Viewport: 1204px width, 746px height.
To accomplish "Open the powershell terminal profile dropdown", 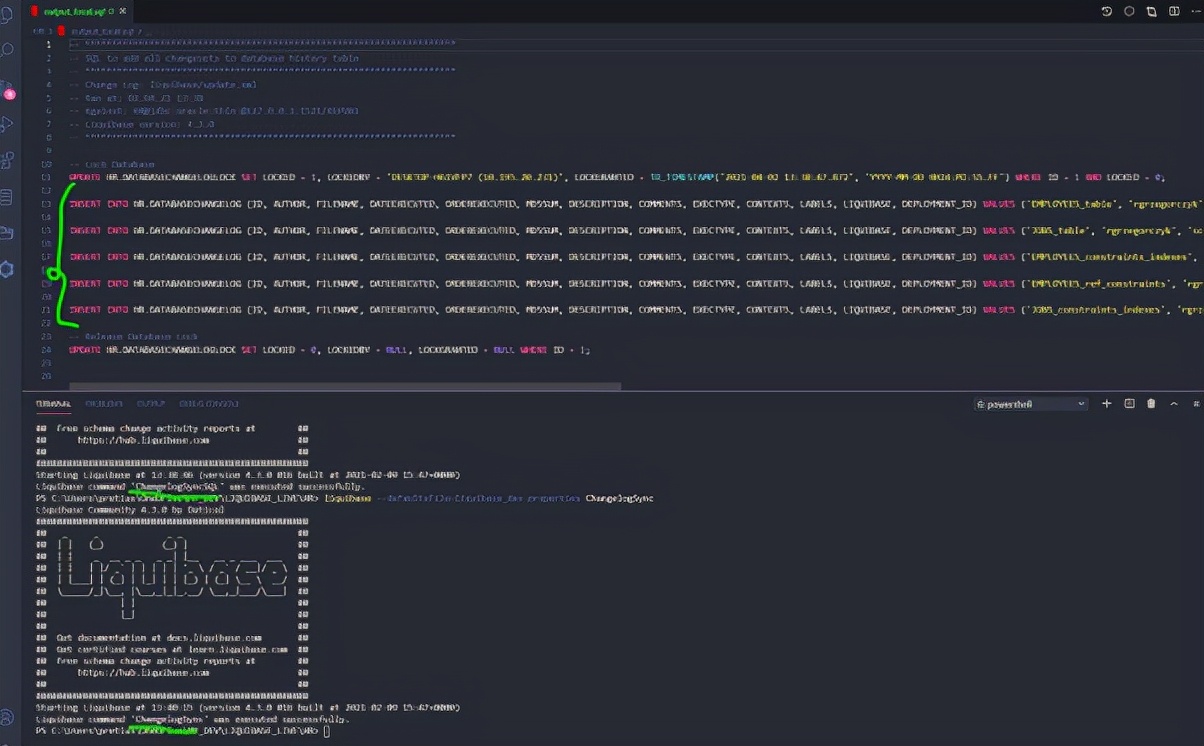I will click(1031, 404).
